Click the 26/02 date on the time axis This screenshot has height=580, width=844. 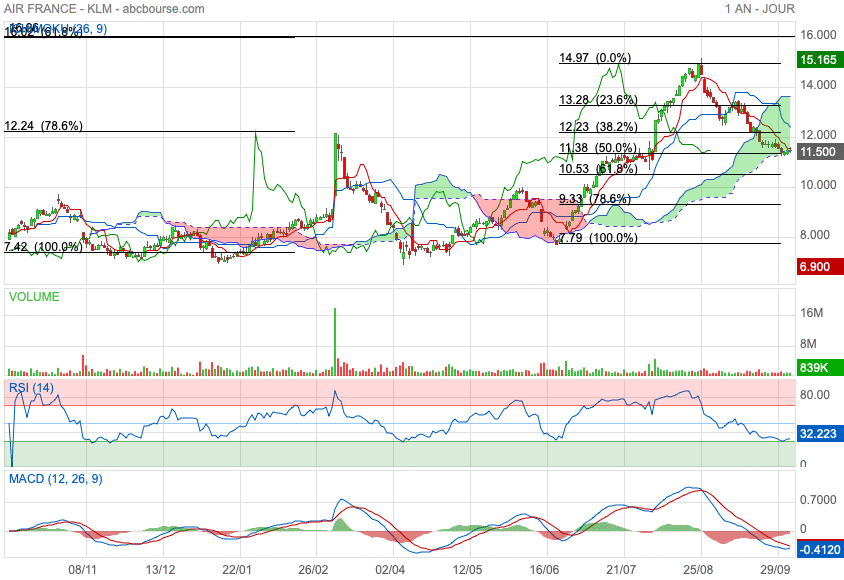[x=314, y=568]
